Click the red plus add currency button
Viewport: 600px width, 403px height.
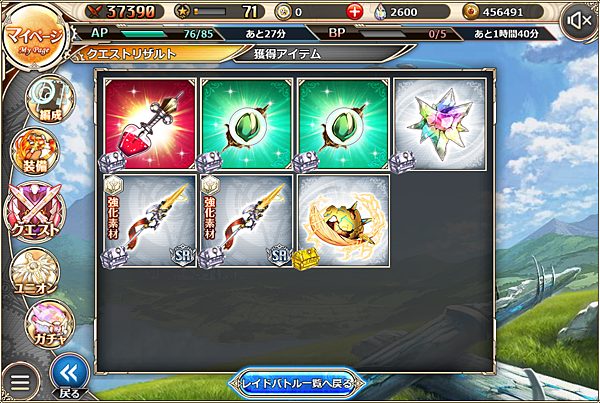coord(354,12)
